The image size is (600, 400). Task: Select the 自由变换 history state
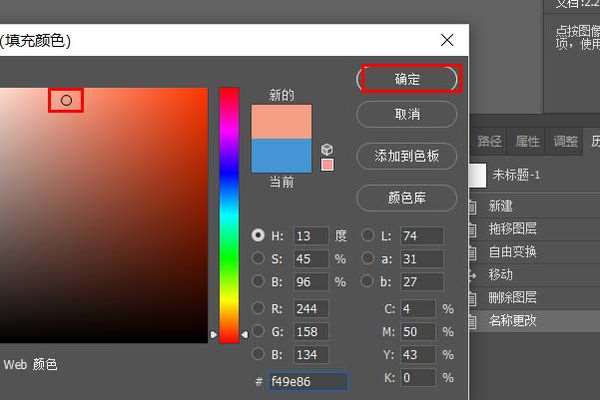pos(535,252)
